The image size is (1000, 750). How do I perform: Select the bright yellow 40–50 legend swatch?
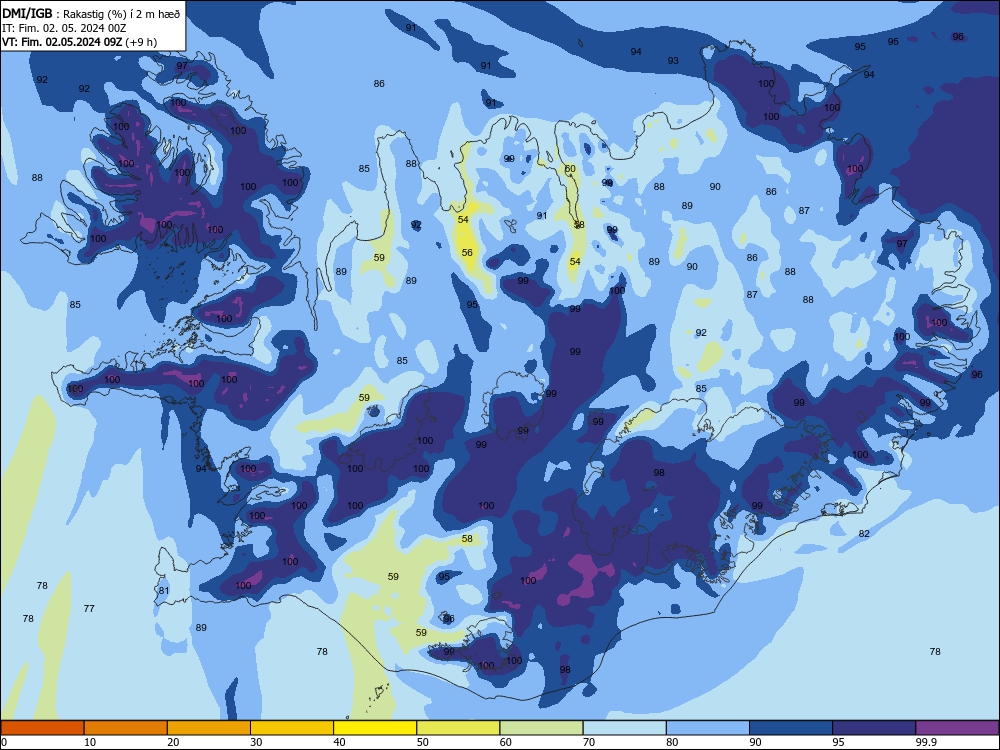(375, 728)
